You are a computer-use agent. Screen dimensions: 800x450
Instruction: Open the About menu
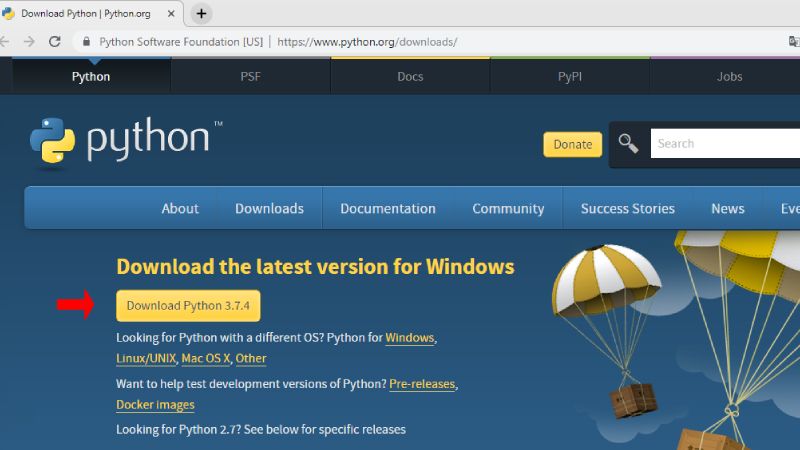coord(180,208)
